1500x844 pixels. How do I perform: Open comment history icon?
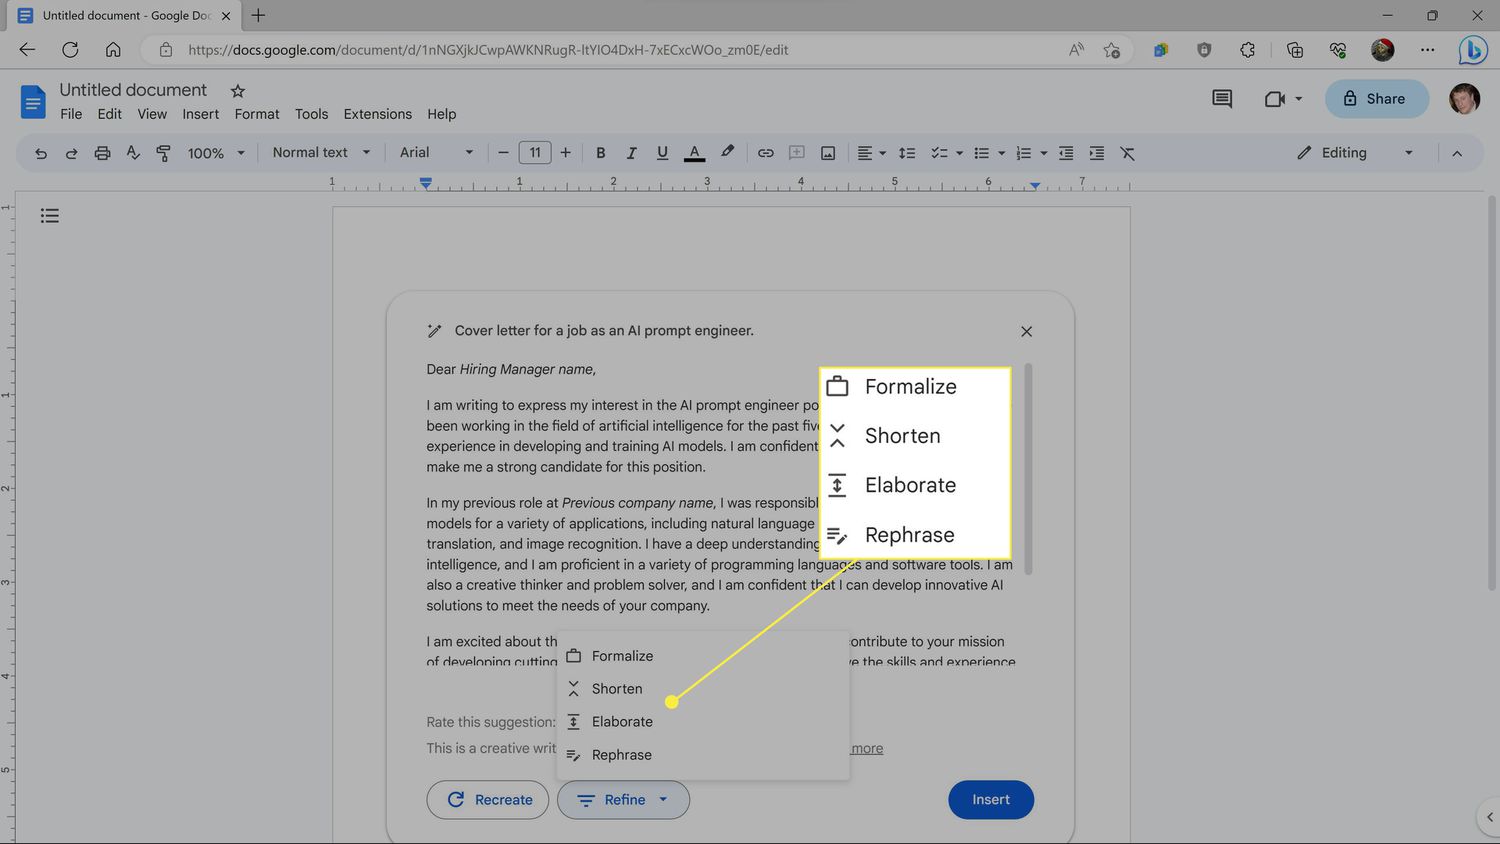1221,99
